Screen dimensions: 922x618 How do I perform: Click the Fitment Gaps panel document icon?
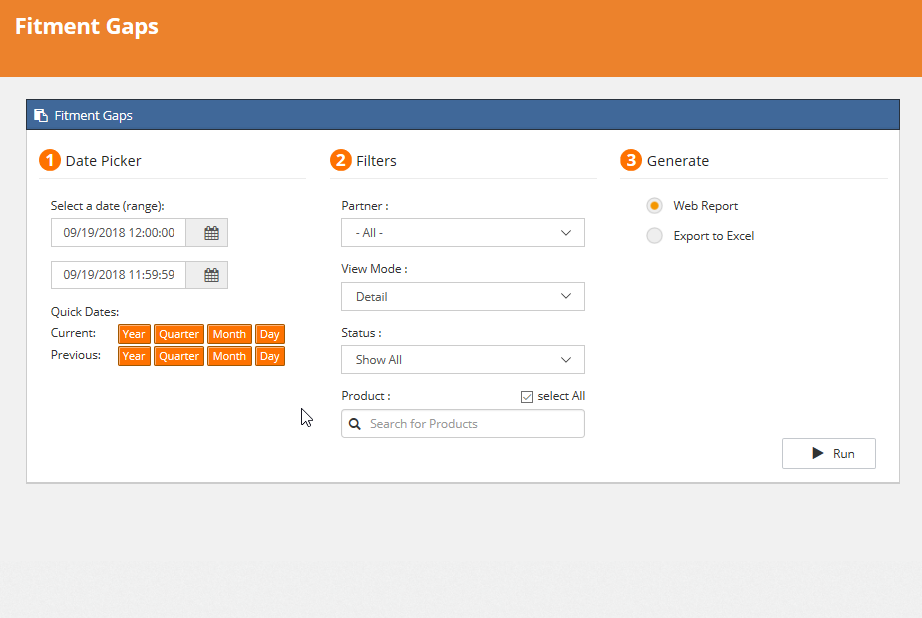click(x=41, y=115)
